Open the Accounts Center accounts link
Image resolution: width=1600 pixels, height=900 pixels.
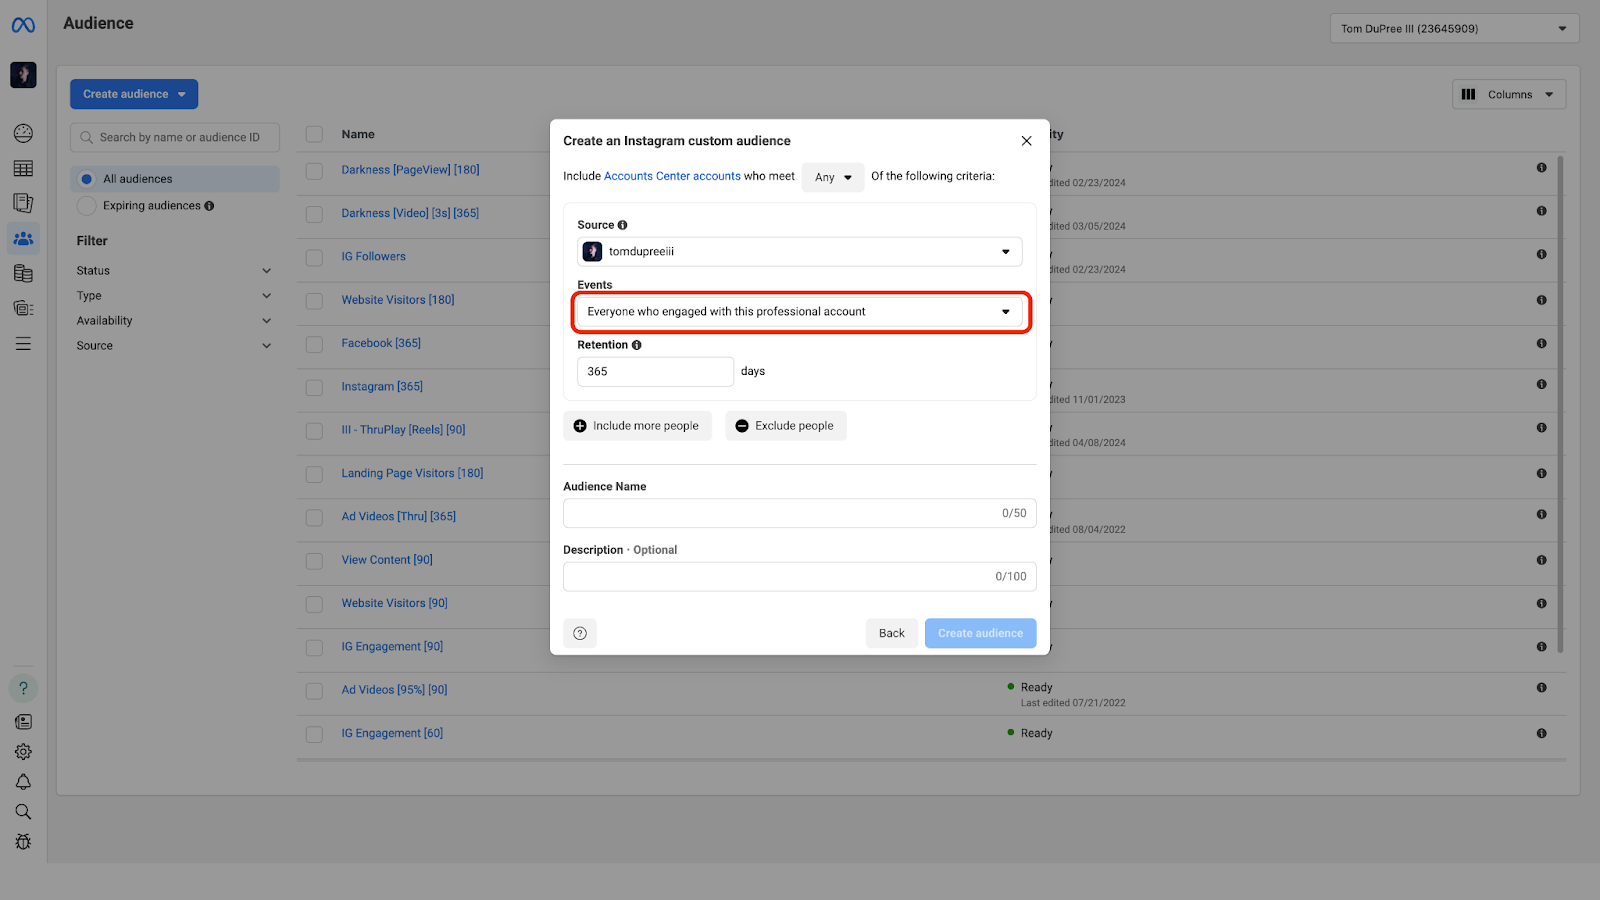coord(672,176)
